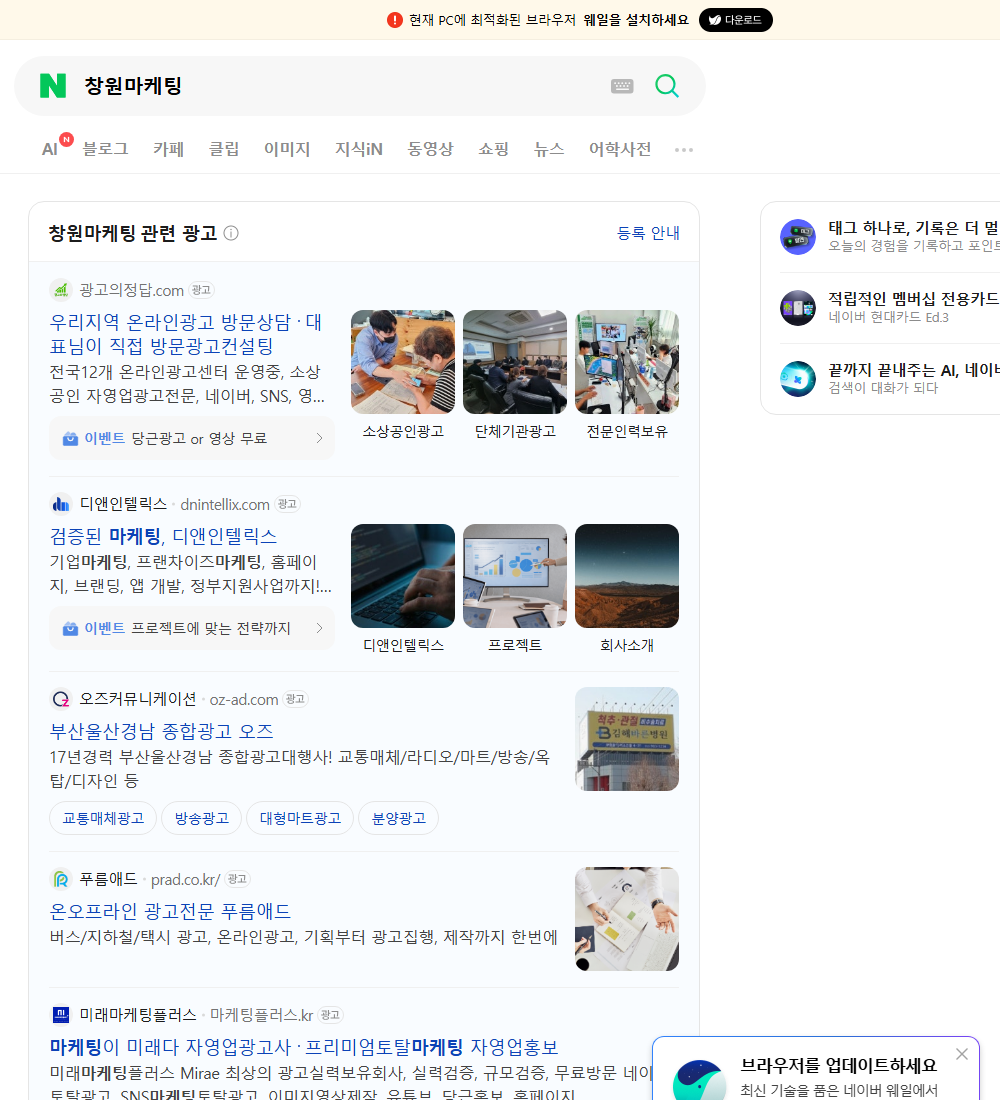Open the 오즈커뮤니케이션 billboard thumbnail
The height and width of the screenshot is (1100, 1000).
click(627, 739)
